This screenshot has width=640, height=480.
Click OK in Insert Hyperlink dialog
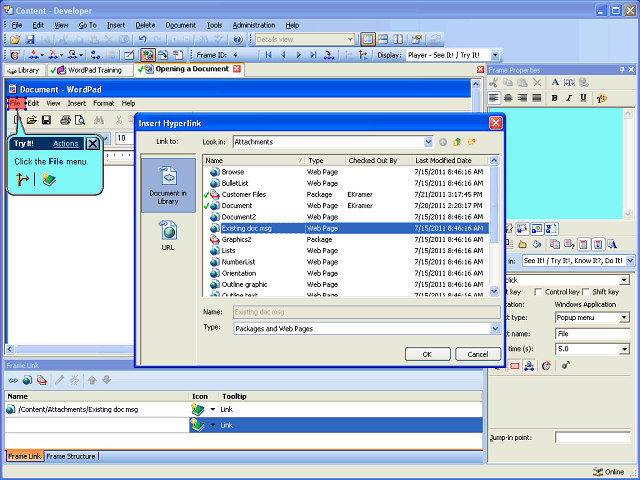click(427, 354)
